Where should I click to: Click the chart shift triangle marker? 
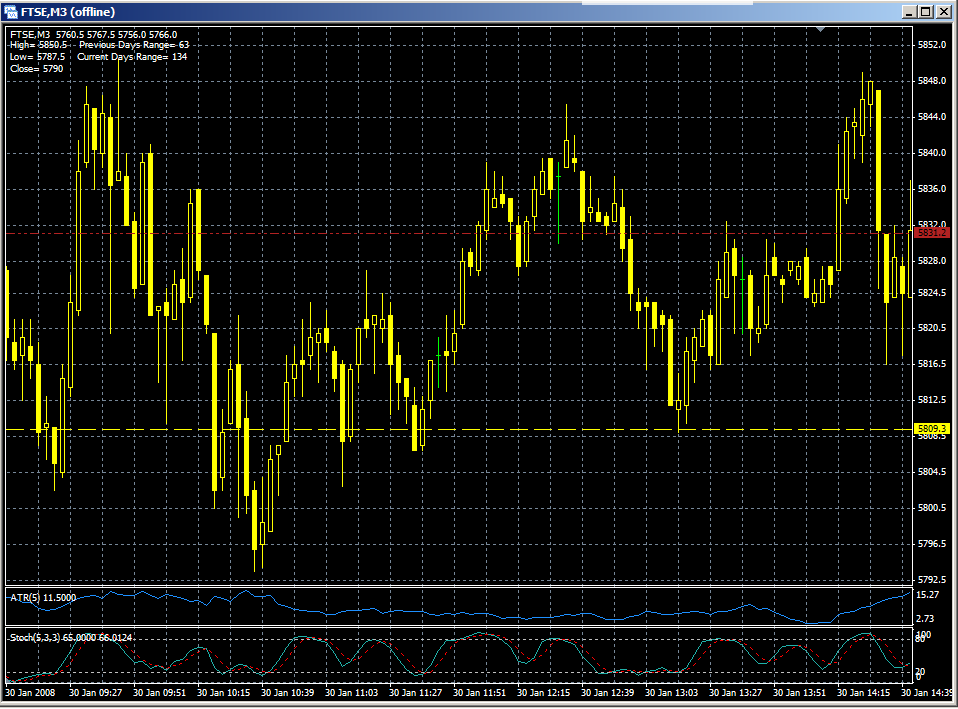(821, 30)
